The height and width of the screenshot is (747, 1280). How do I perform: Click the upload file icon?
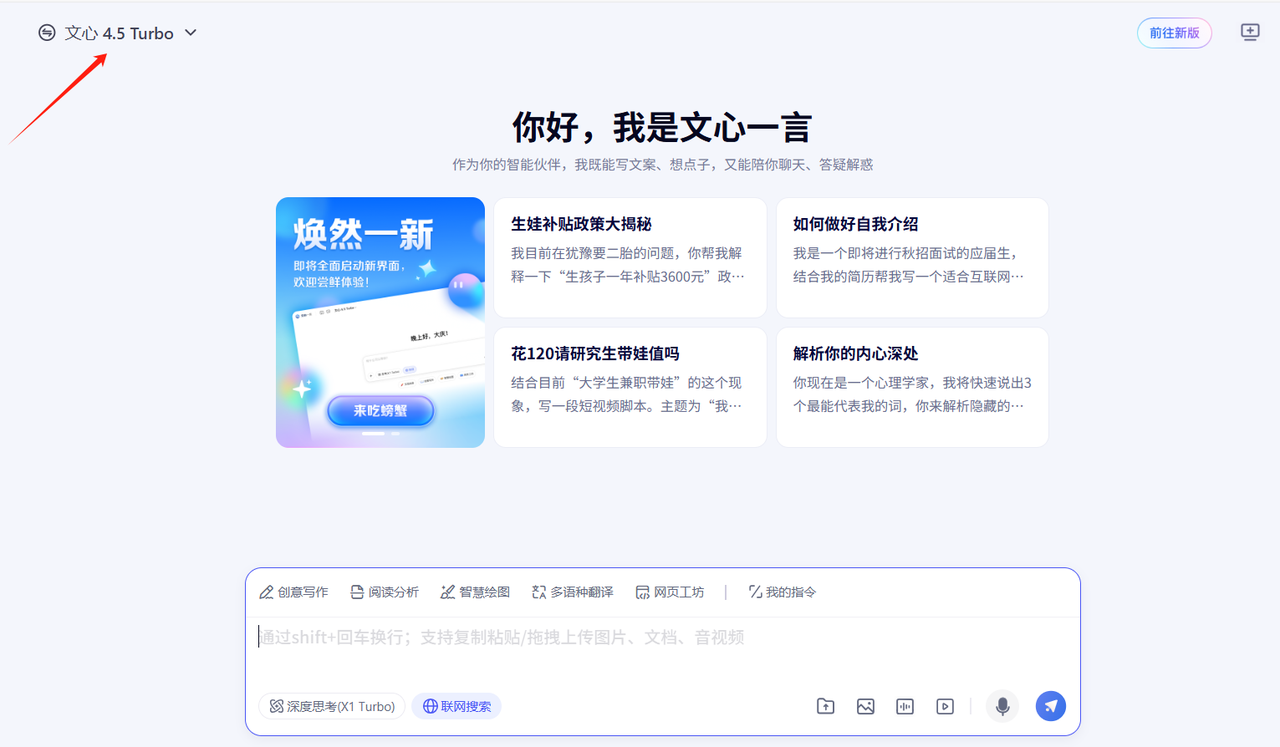pyautogui.click(x=826, y=706)
